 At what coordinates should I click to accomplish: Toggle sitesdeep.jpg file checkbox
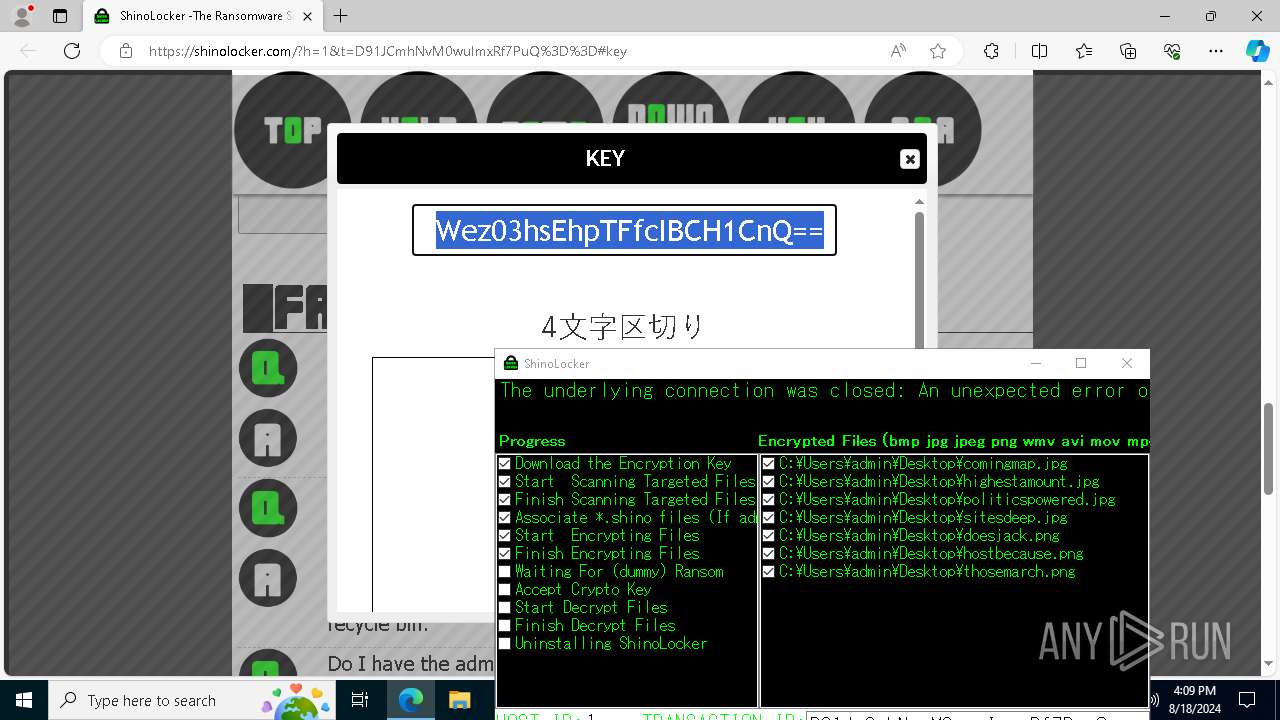[x=768, y=517]
